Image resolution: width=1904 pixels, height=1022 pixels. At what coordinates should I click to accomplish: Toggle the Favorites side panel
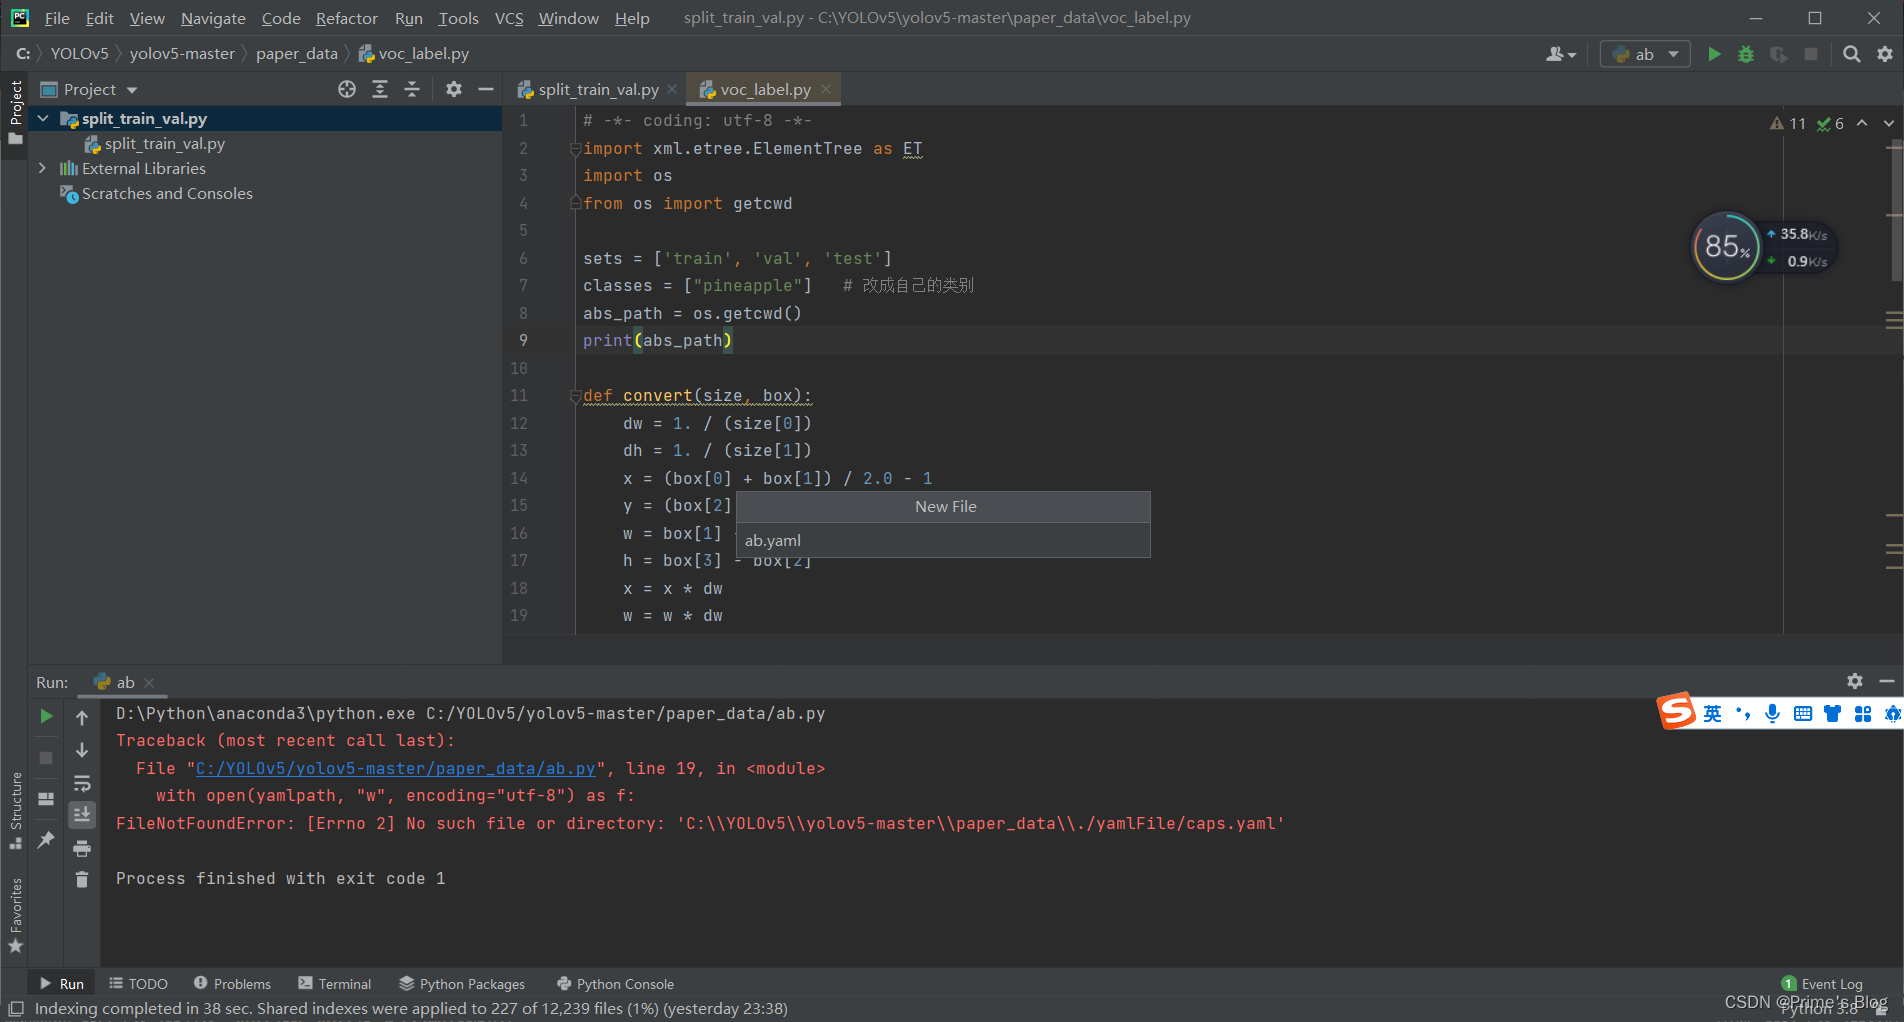click(15, 915)
